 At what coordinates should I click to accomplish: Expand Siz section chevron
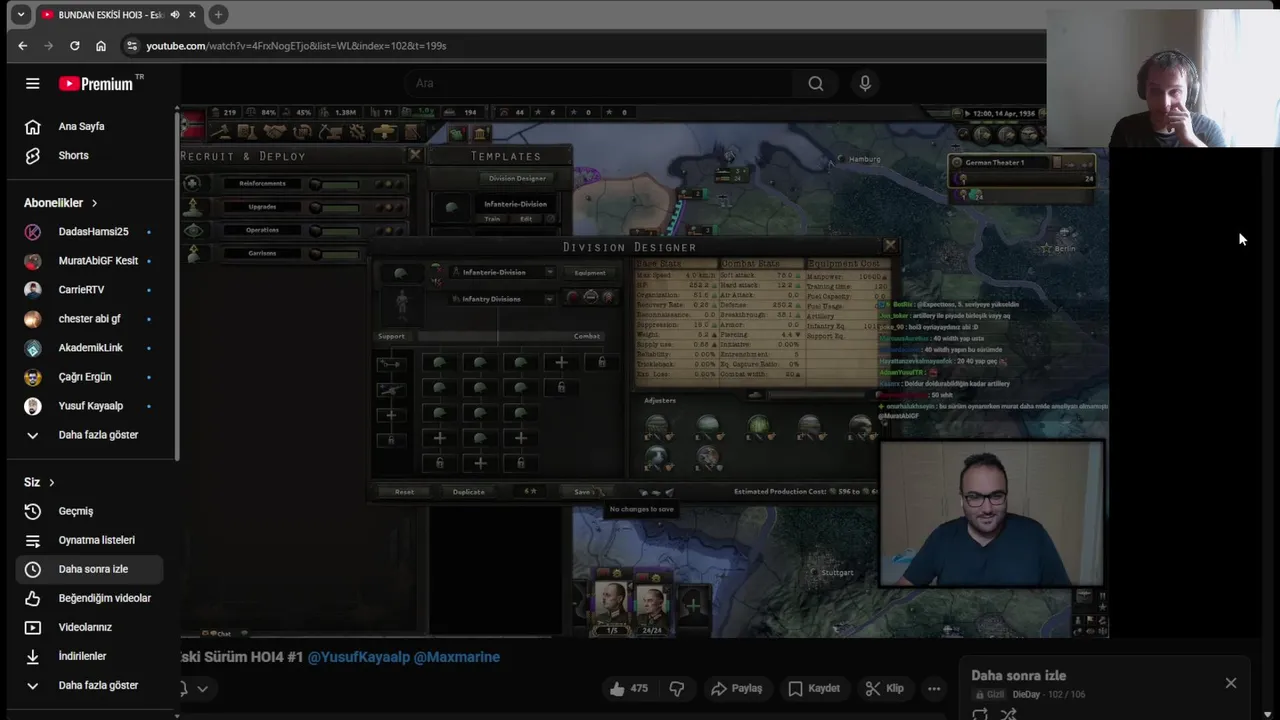tap(52, 482)
